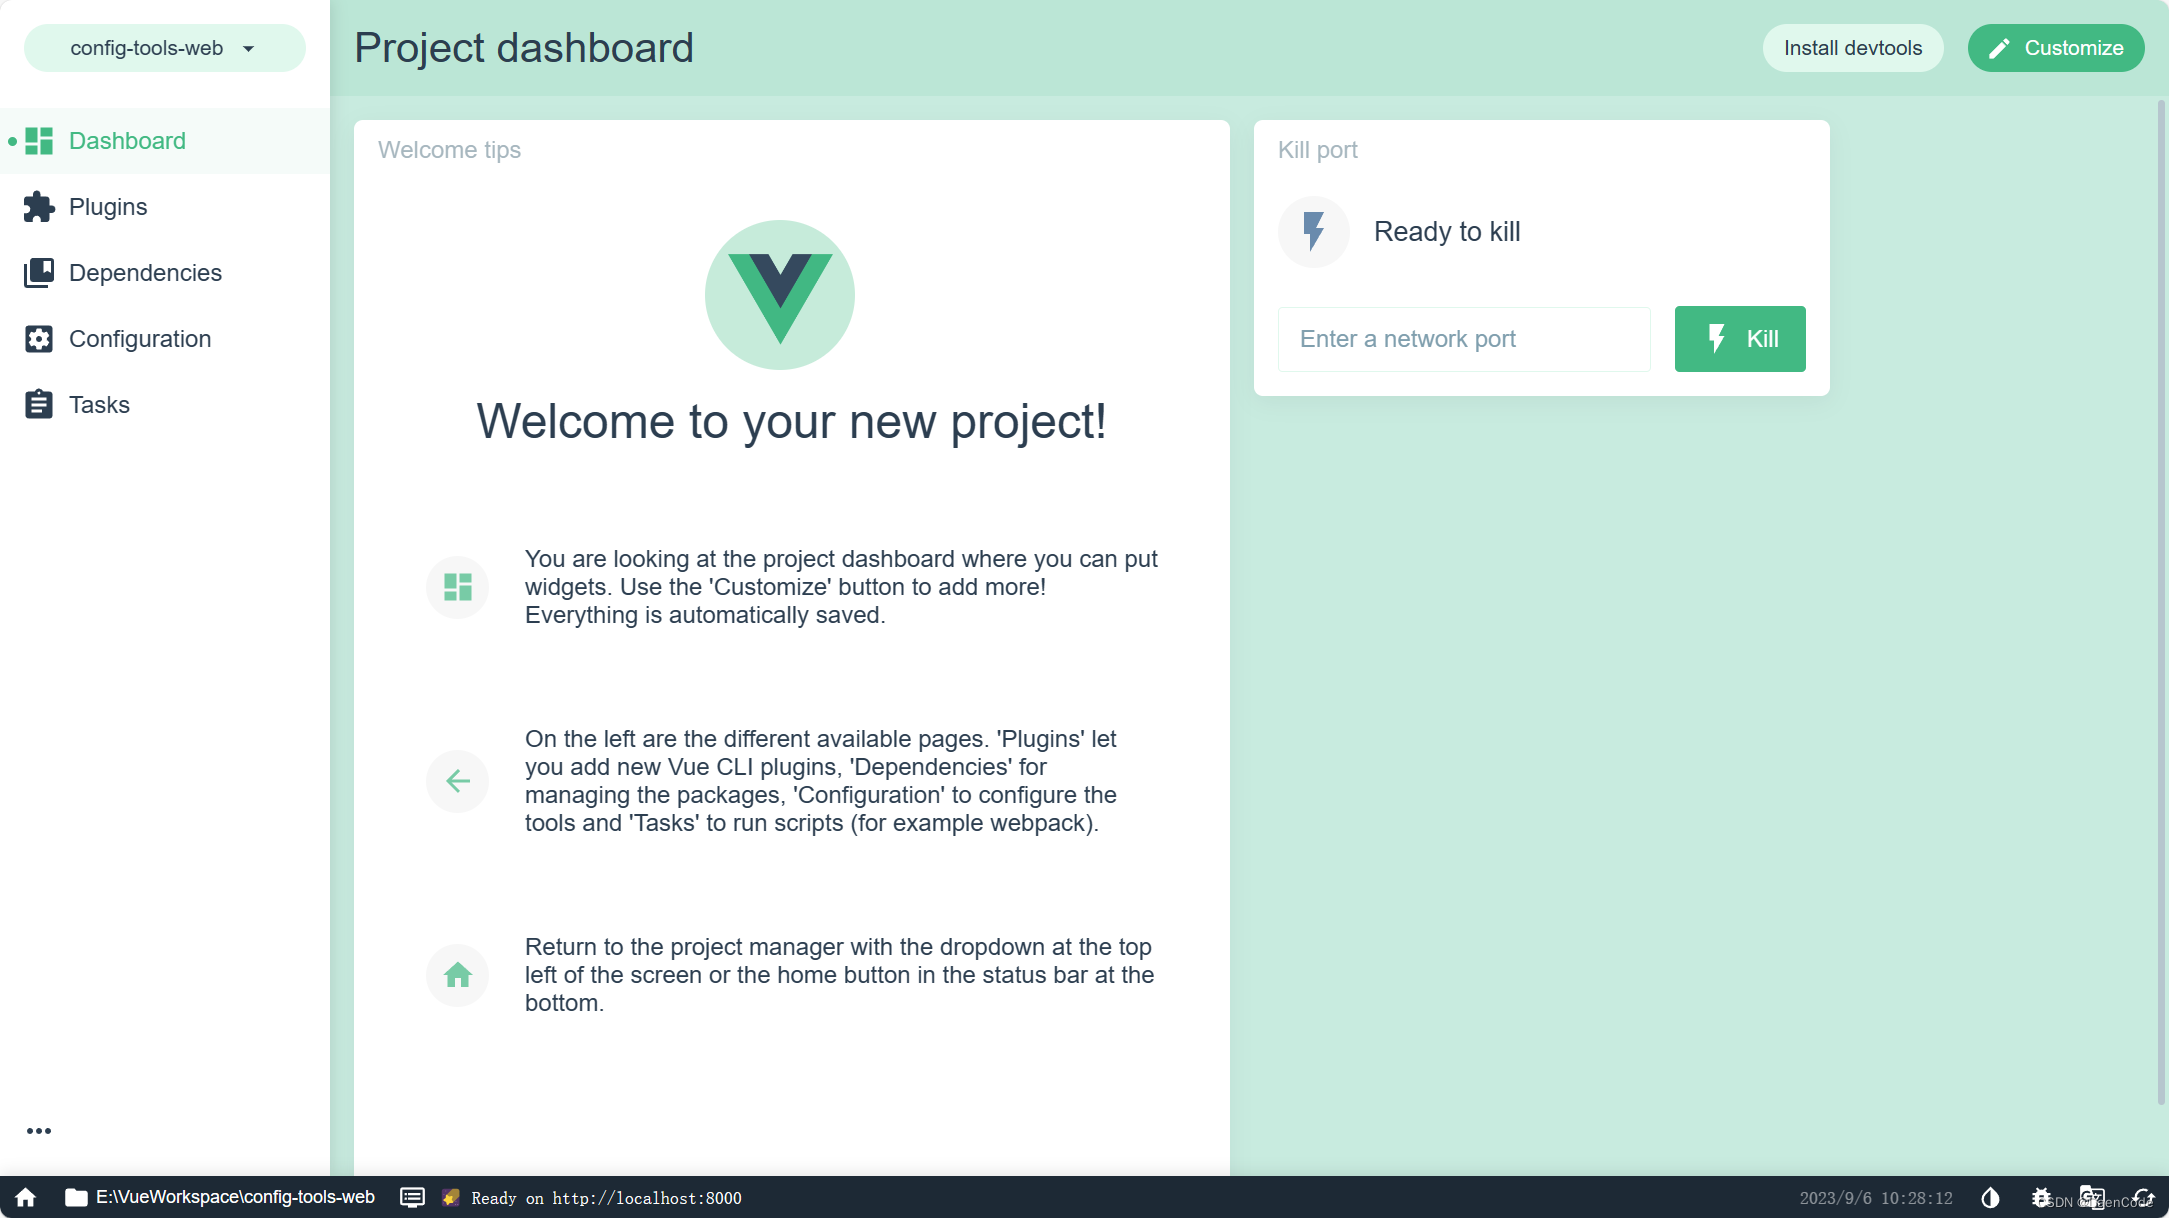Click the home icon in welcome tips

[457, 975]
